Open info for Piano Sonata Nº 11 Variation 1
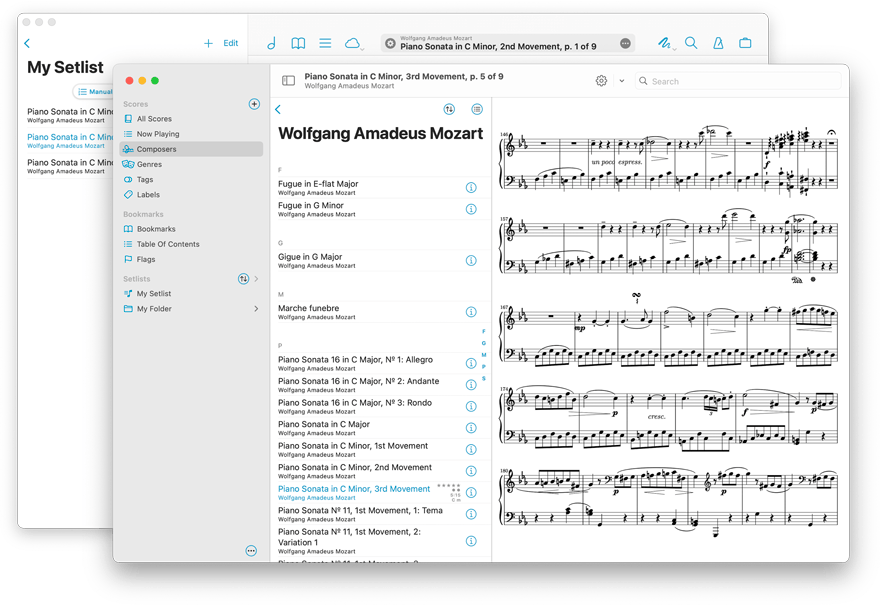The width and height of the screenshot is (880, 605). 471,541
